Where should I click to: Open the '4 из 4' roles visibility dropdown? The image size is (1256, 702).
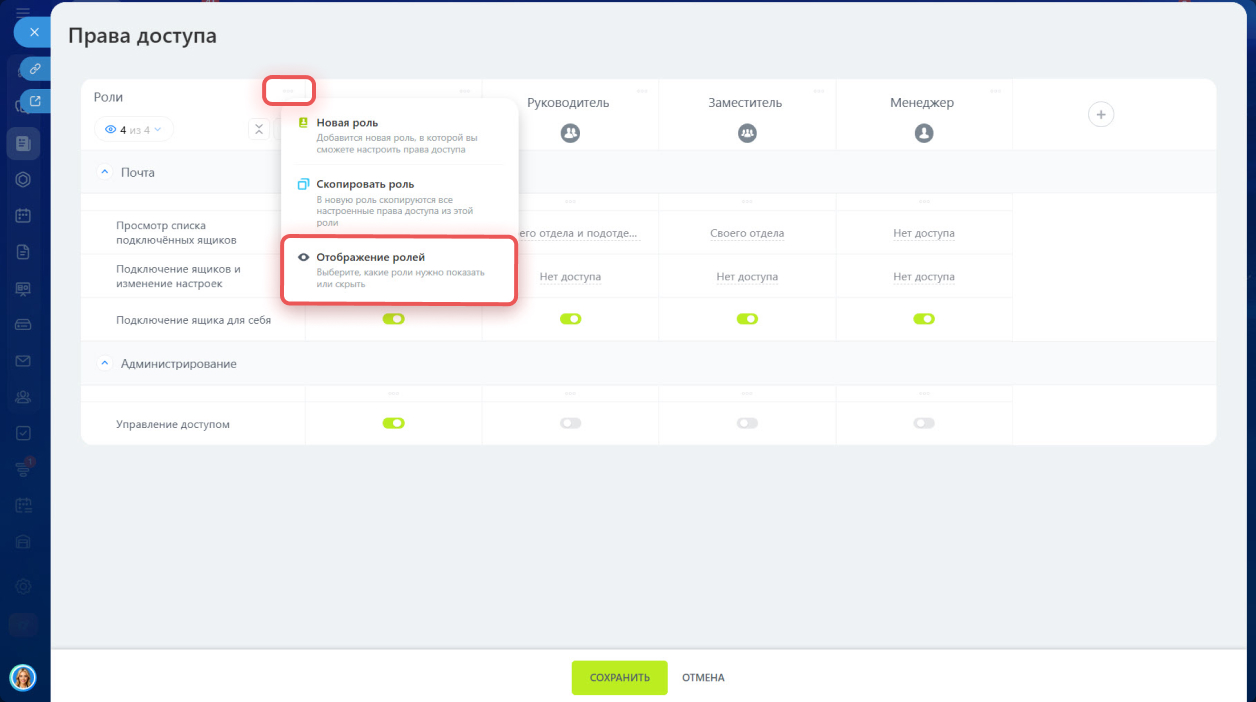(x=134, y=129)
